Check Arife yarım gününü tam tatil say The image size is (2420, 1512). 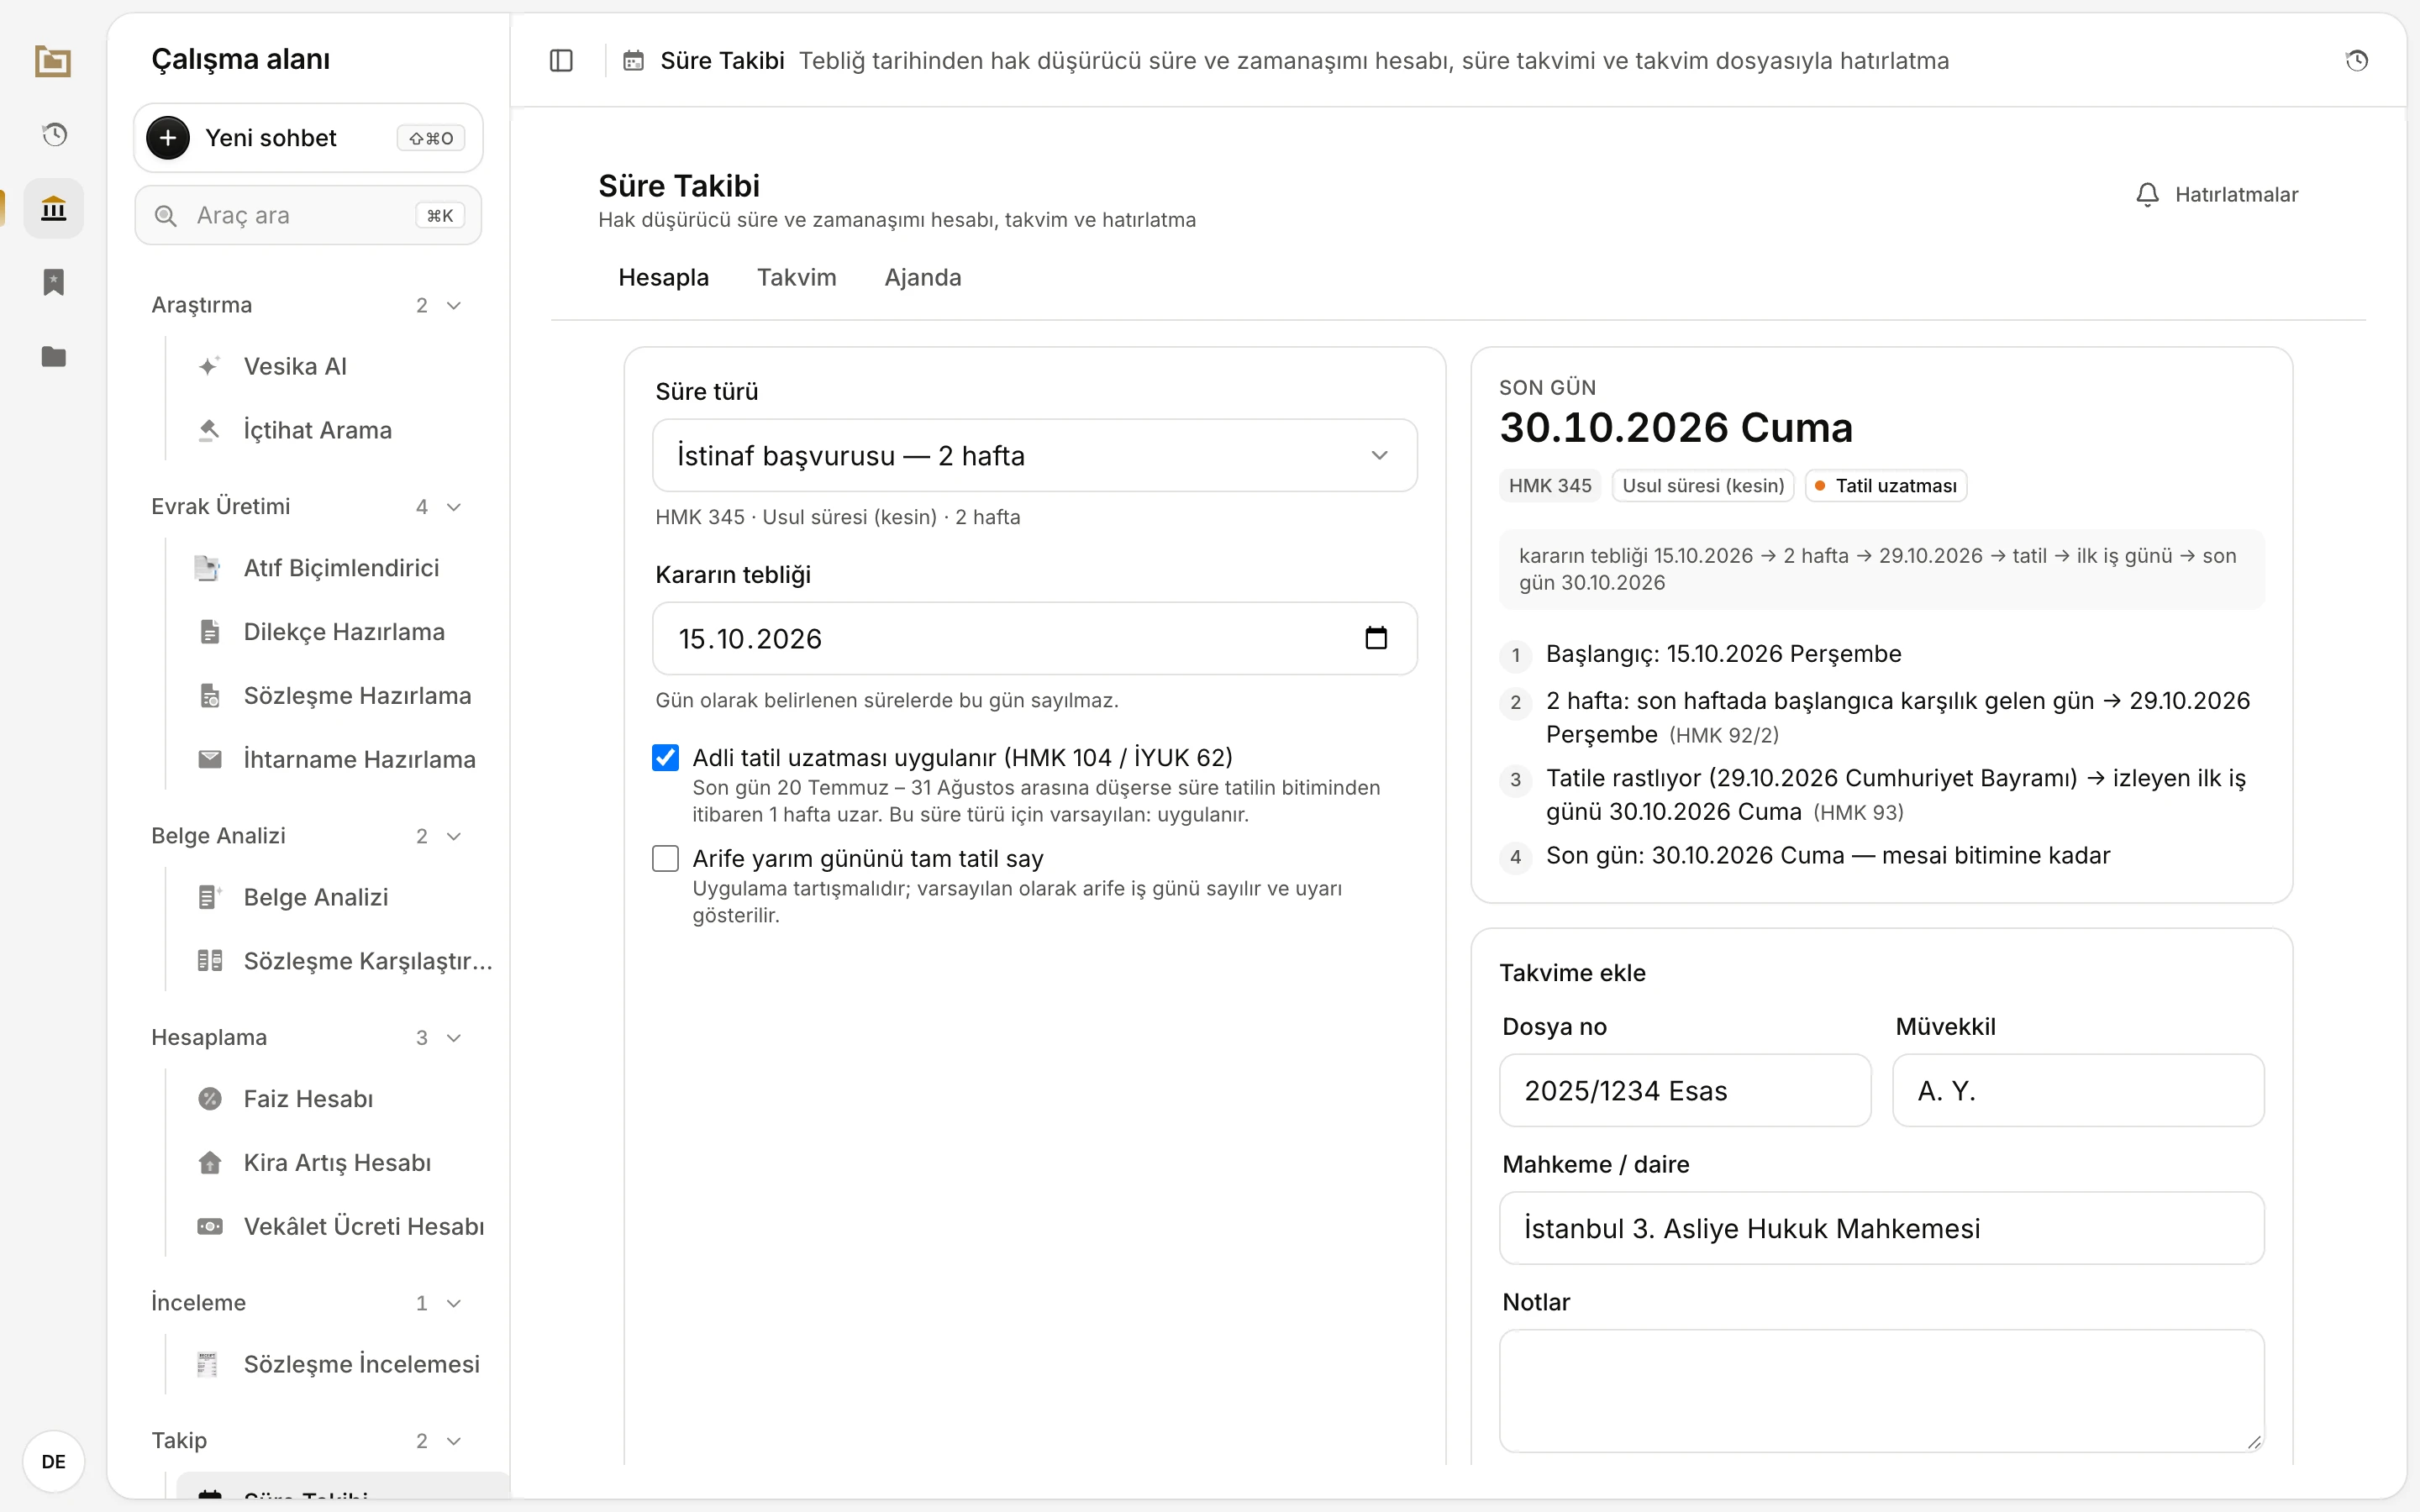[665, 859]
